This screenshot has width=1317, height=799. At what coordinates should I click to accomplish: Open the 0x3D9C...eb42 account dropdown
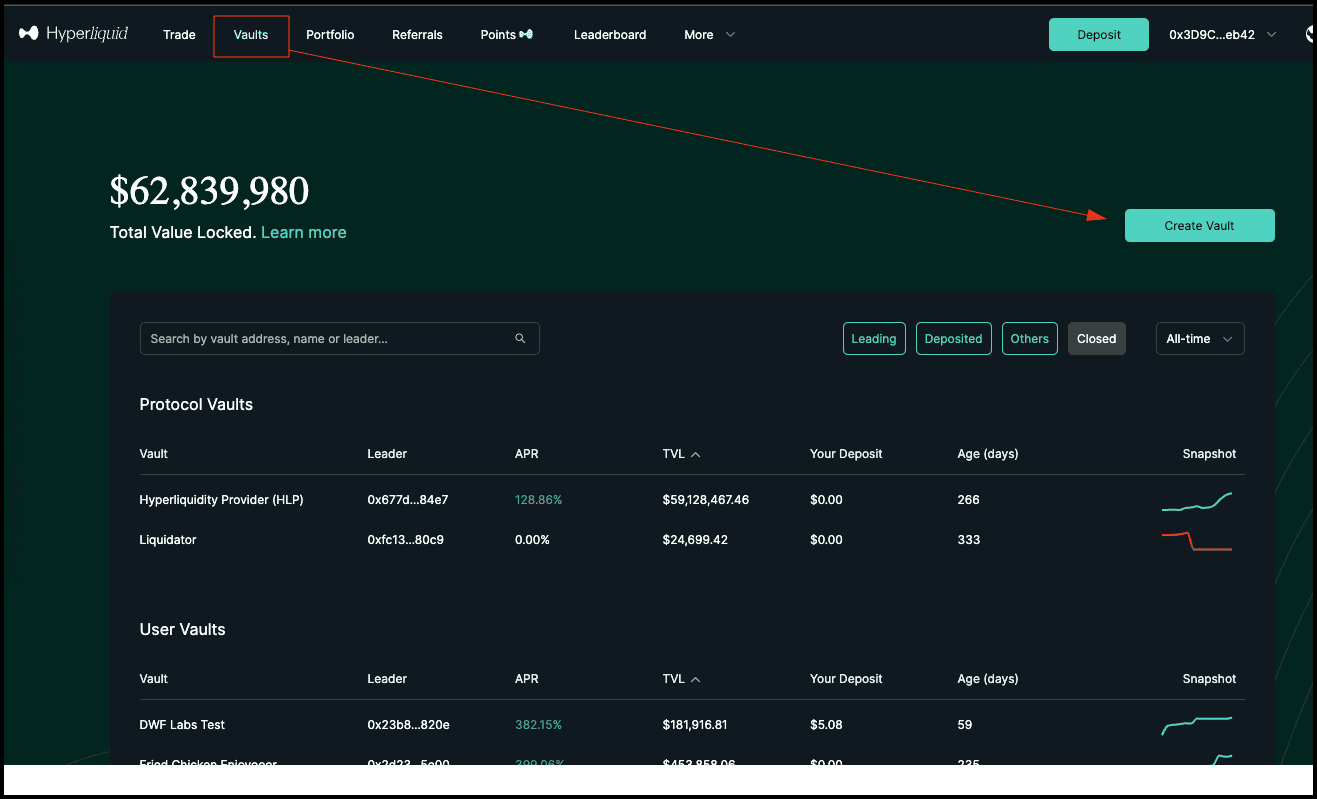(x=1223, y=34)
